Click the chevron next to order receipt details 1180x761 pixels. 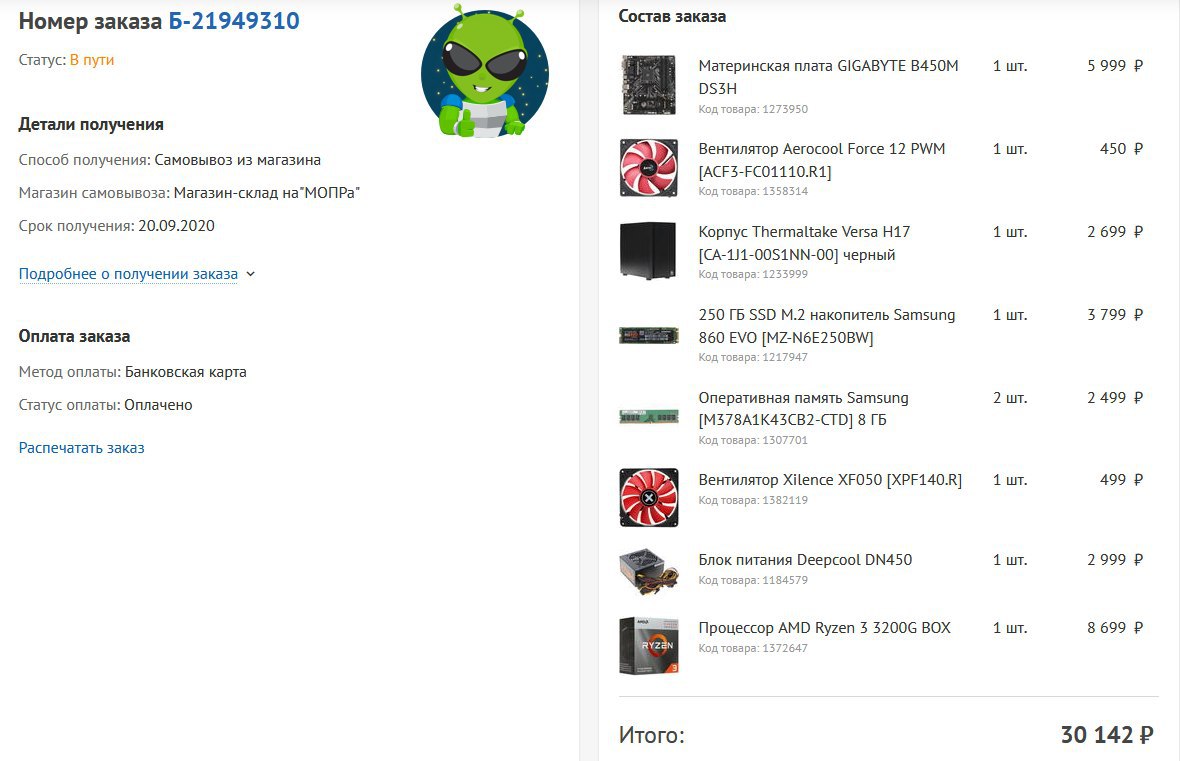[x=251, y=275]
